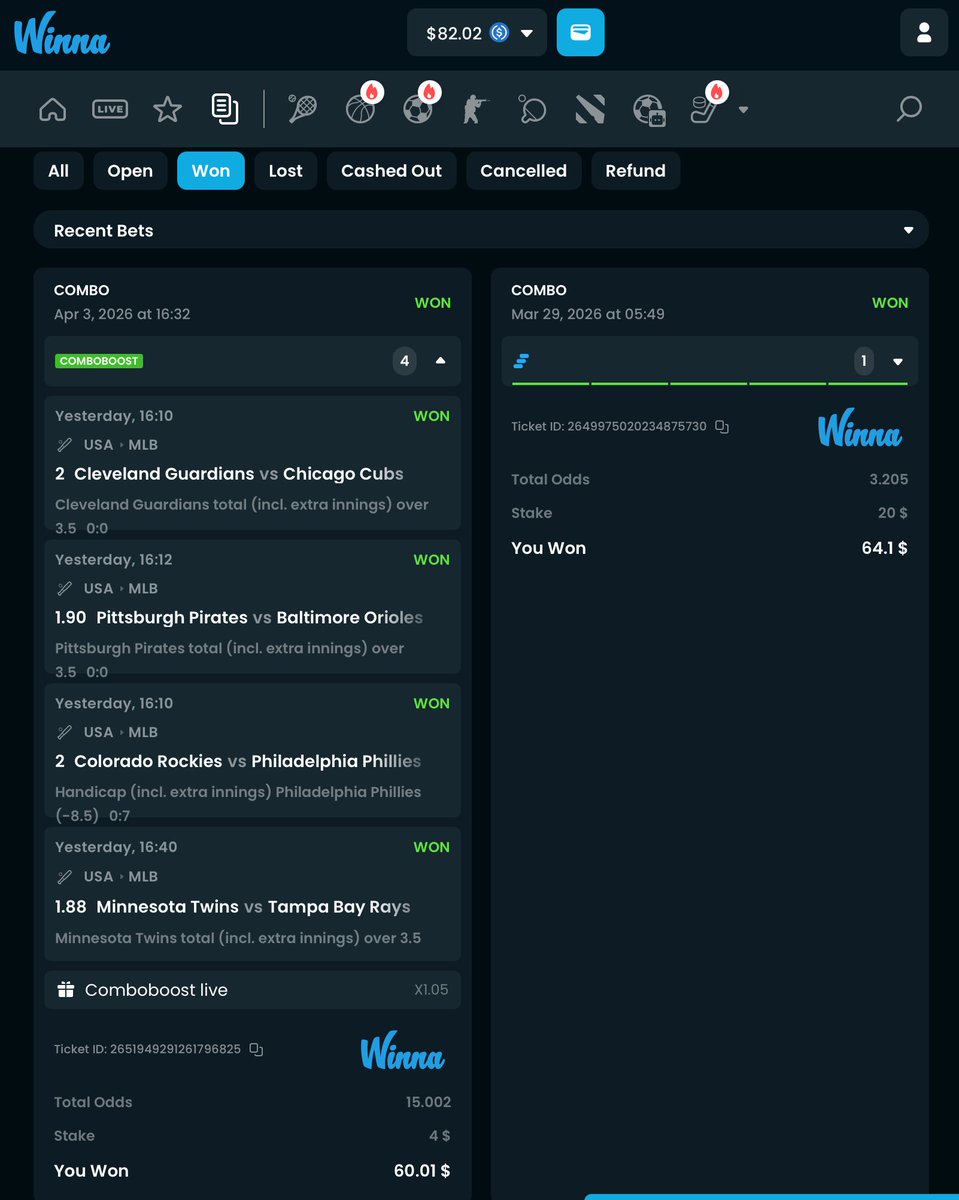Click the Winna logo in the Mar 29 ticket
Image resolution: width=959 pixels, height=1200 pixels.
coord(860,427)
